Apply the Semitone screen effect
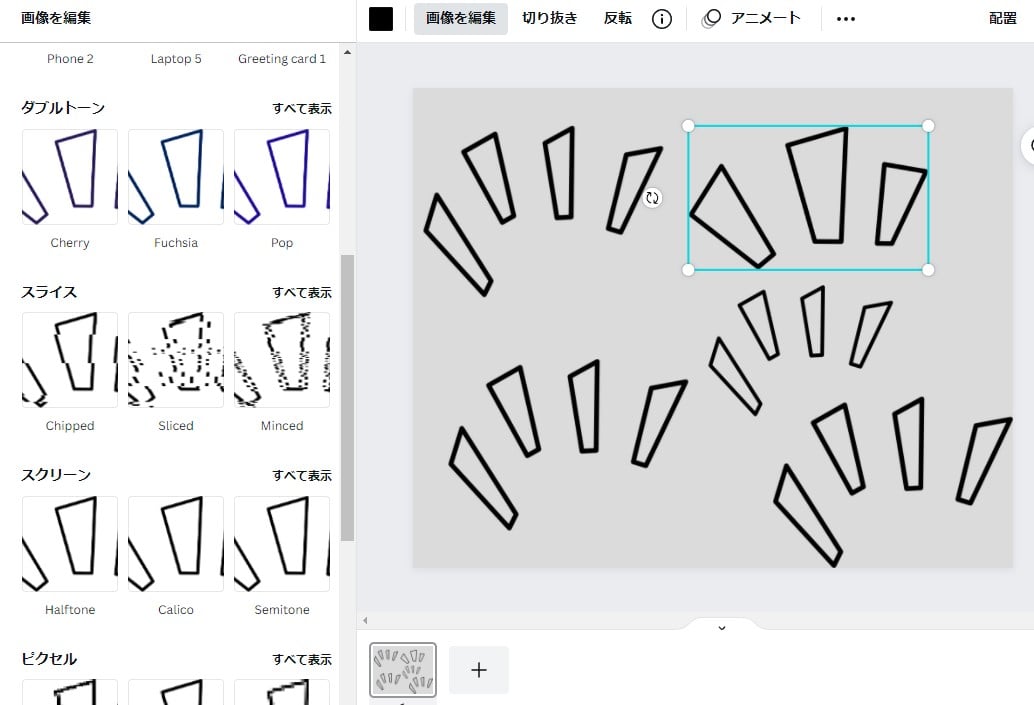The image size is (1034, 705). click(x=282, y=543)
